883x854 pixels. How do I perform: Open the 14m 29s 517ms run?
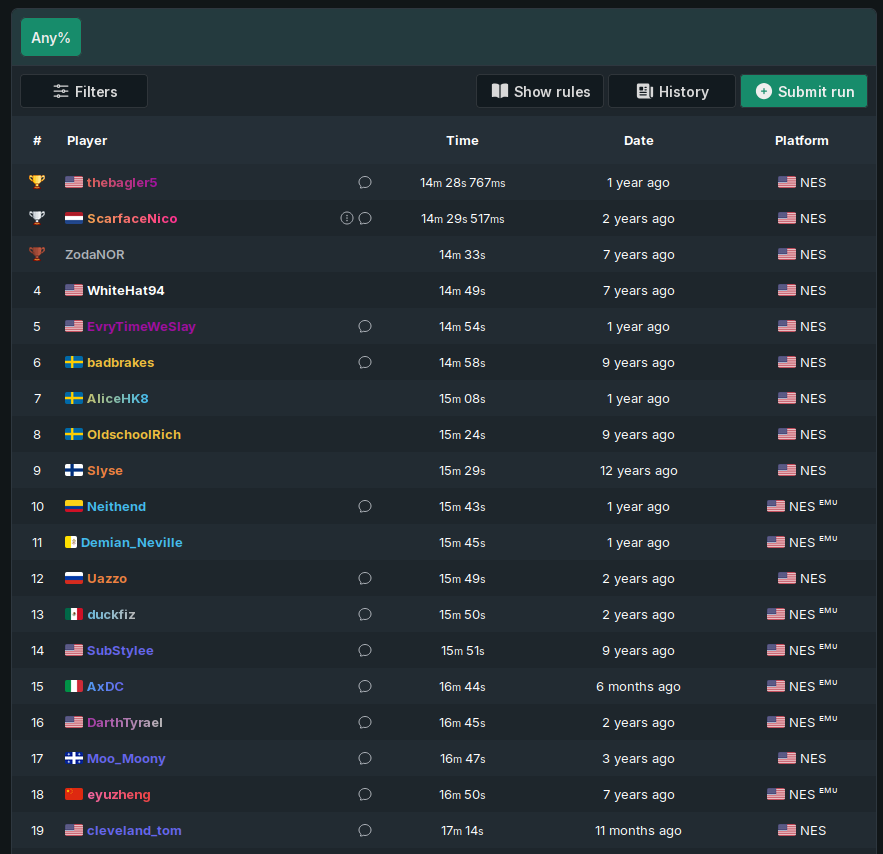point(462,218)
